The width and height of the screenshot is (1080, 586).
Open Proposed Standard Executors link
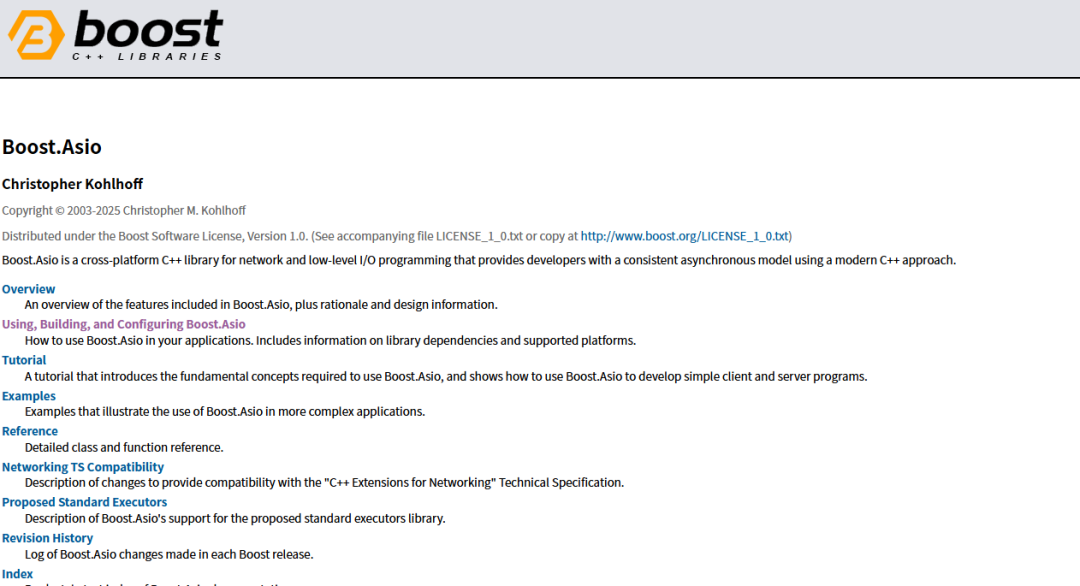click(84, 502)
